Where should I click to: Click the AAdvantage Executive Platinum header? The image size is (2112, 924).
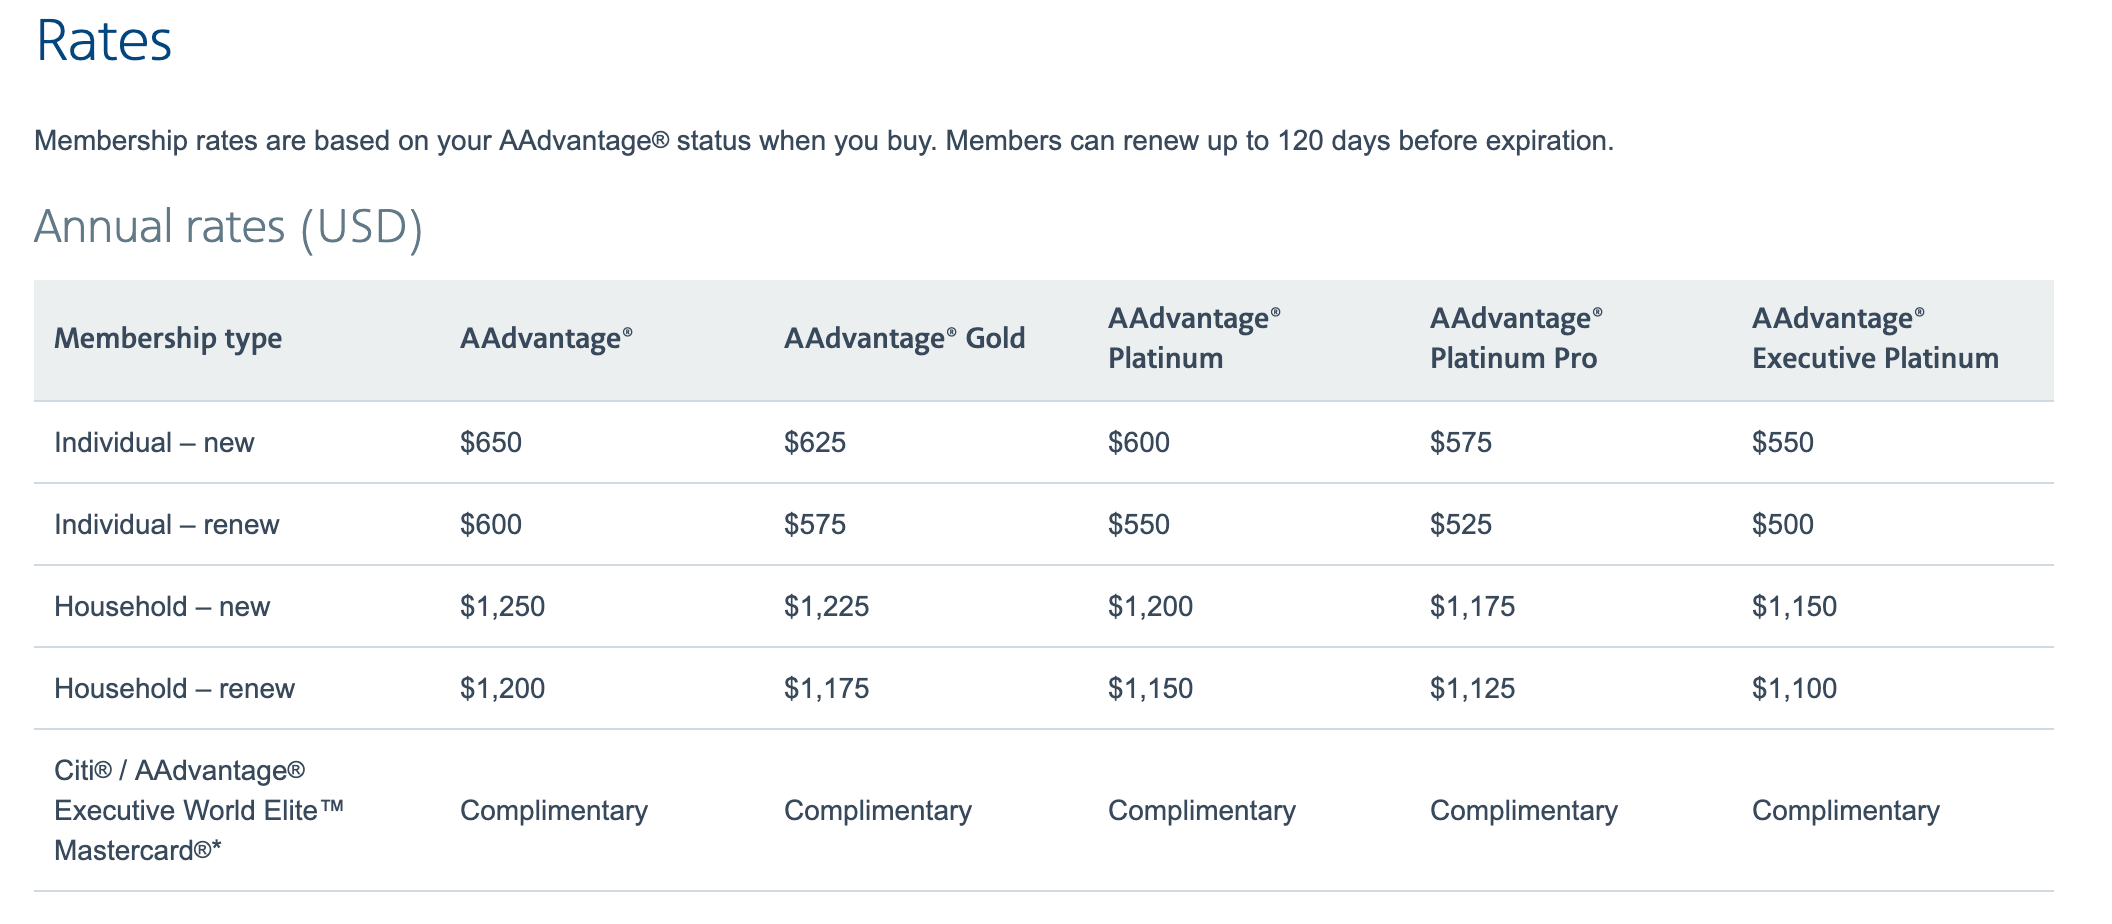click(1875, 339)
